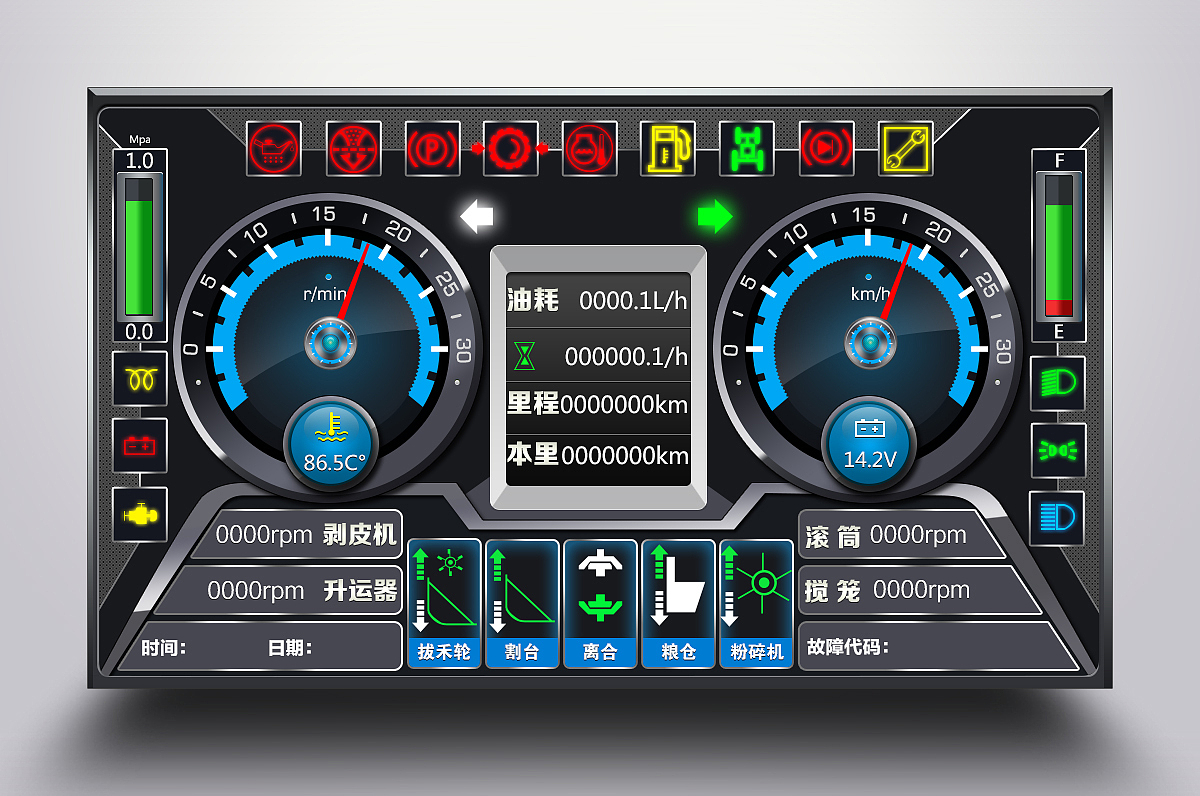Select the yellow fuel pump indicator
Viewport: 1200px width, 796px height.
point(669,149)
